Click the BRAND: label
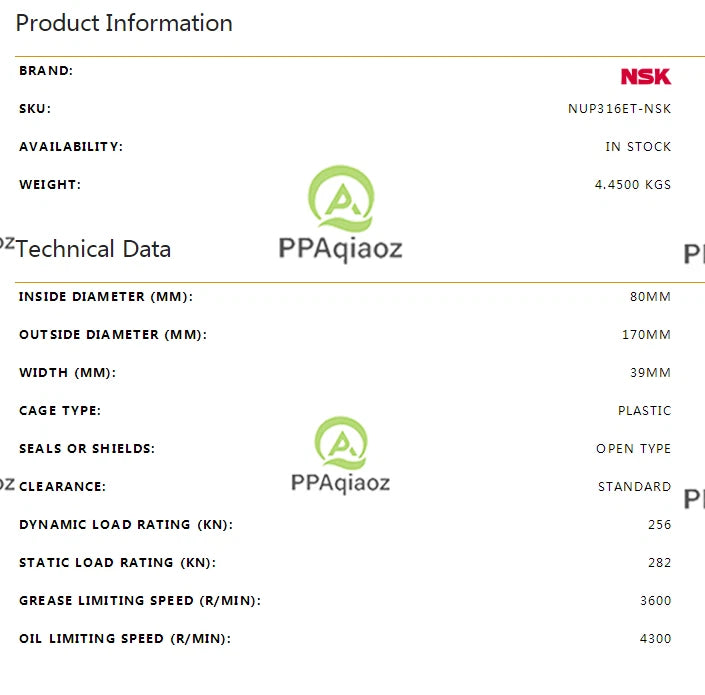The image size is (705, 695). [46, 71]
